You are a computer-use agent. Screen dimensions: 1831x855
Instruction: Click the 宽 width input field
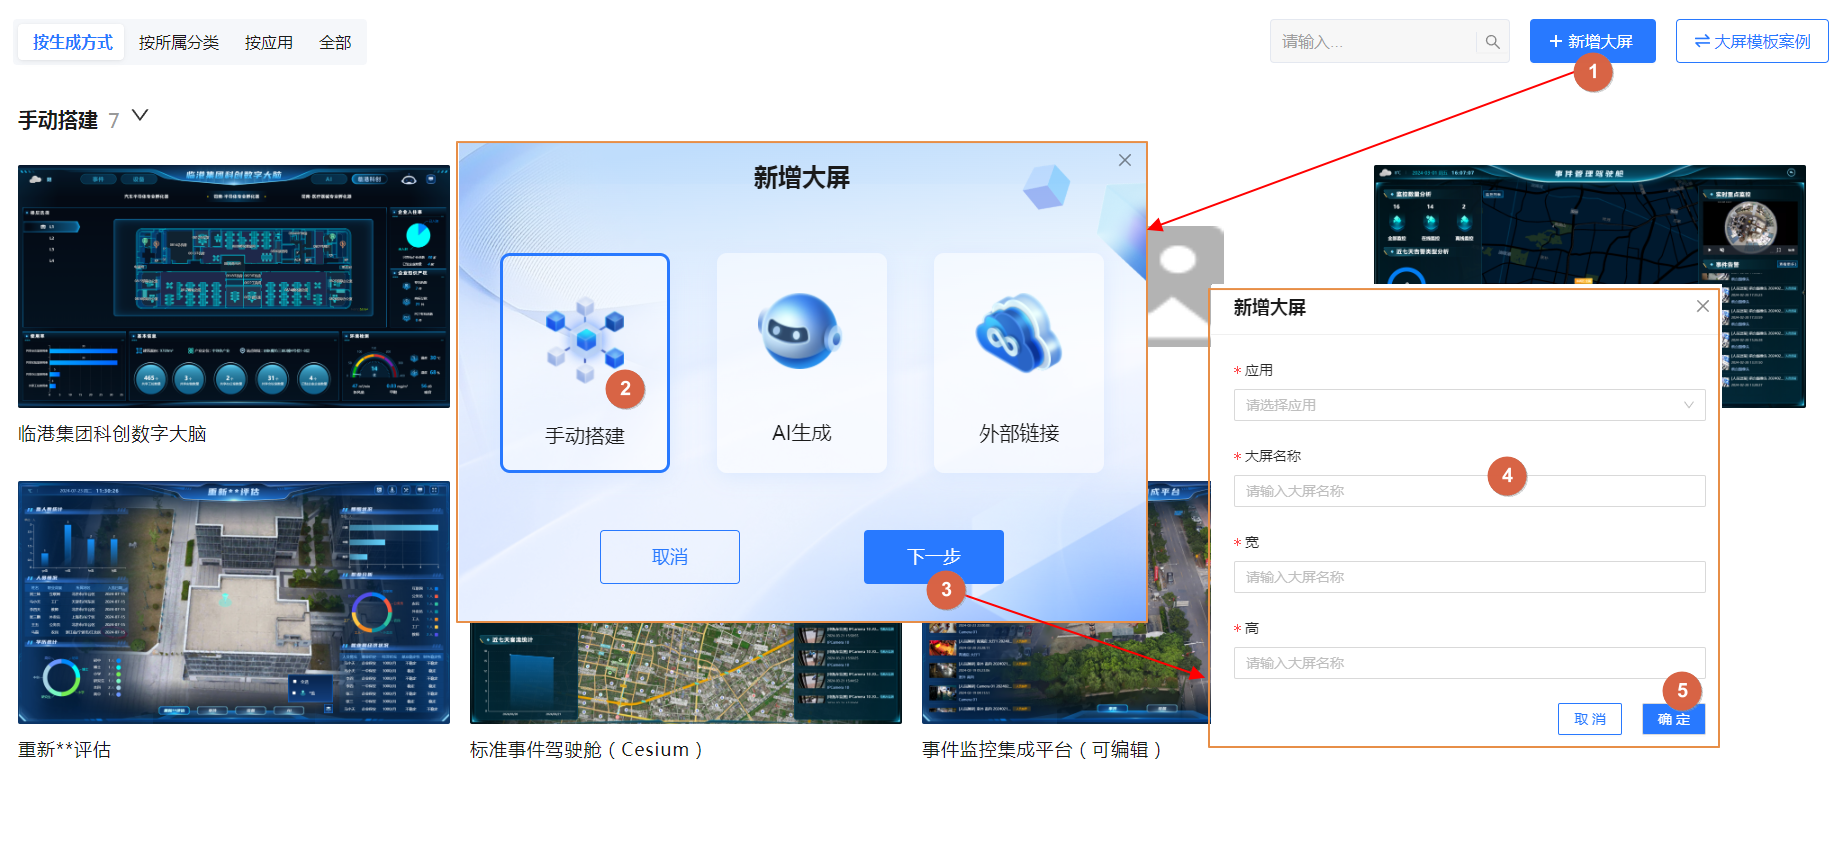tap(1468, 577)
